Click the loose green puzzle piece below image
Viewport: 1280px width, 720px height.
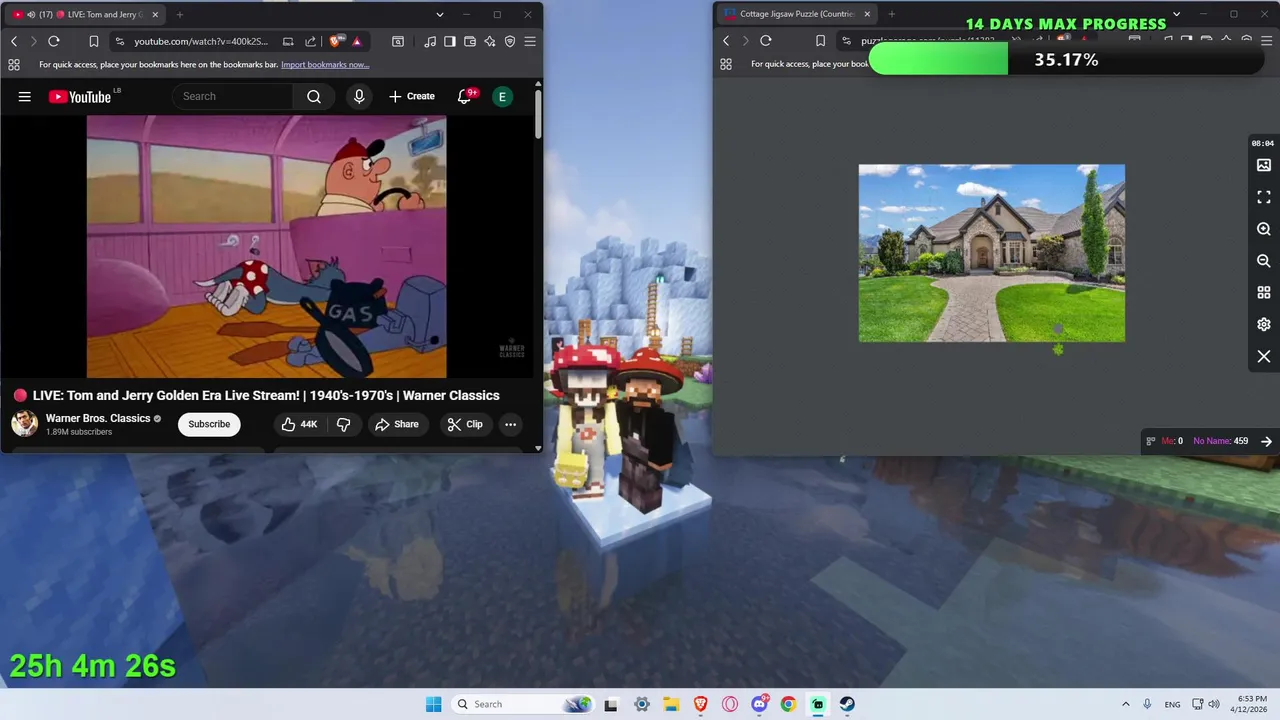click(1058, 349)
